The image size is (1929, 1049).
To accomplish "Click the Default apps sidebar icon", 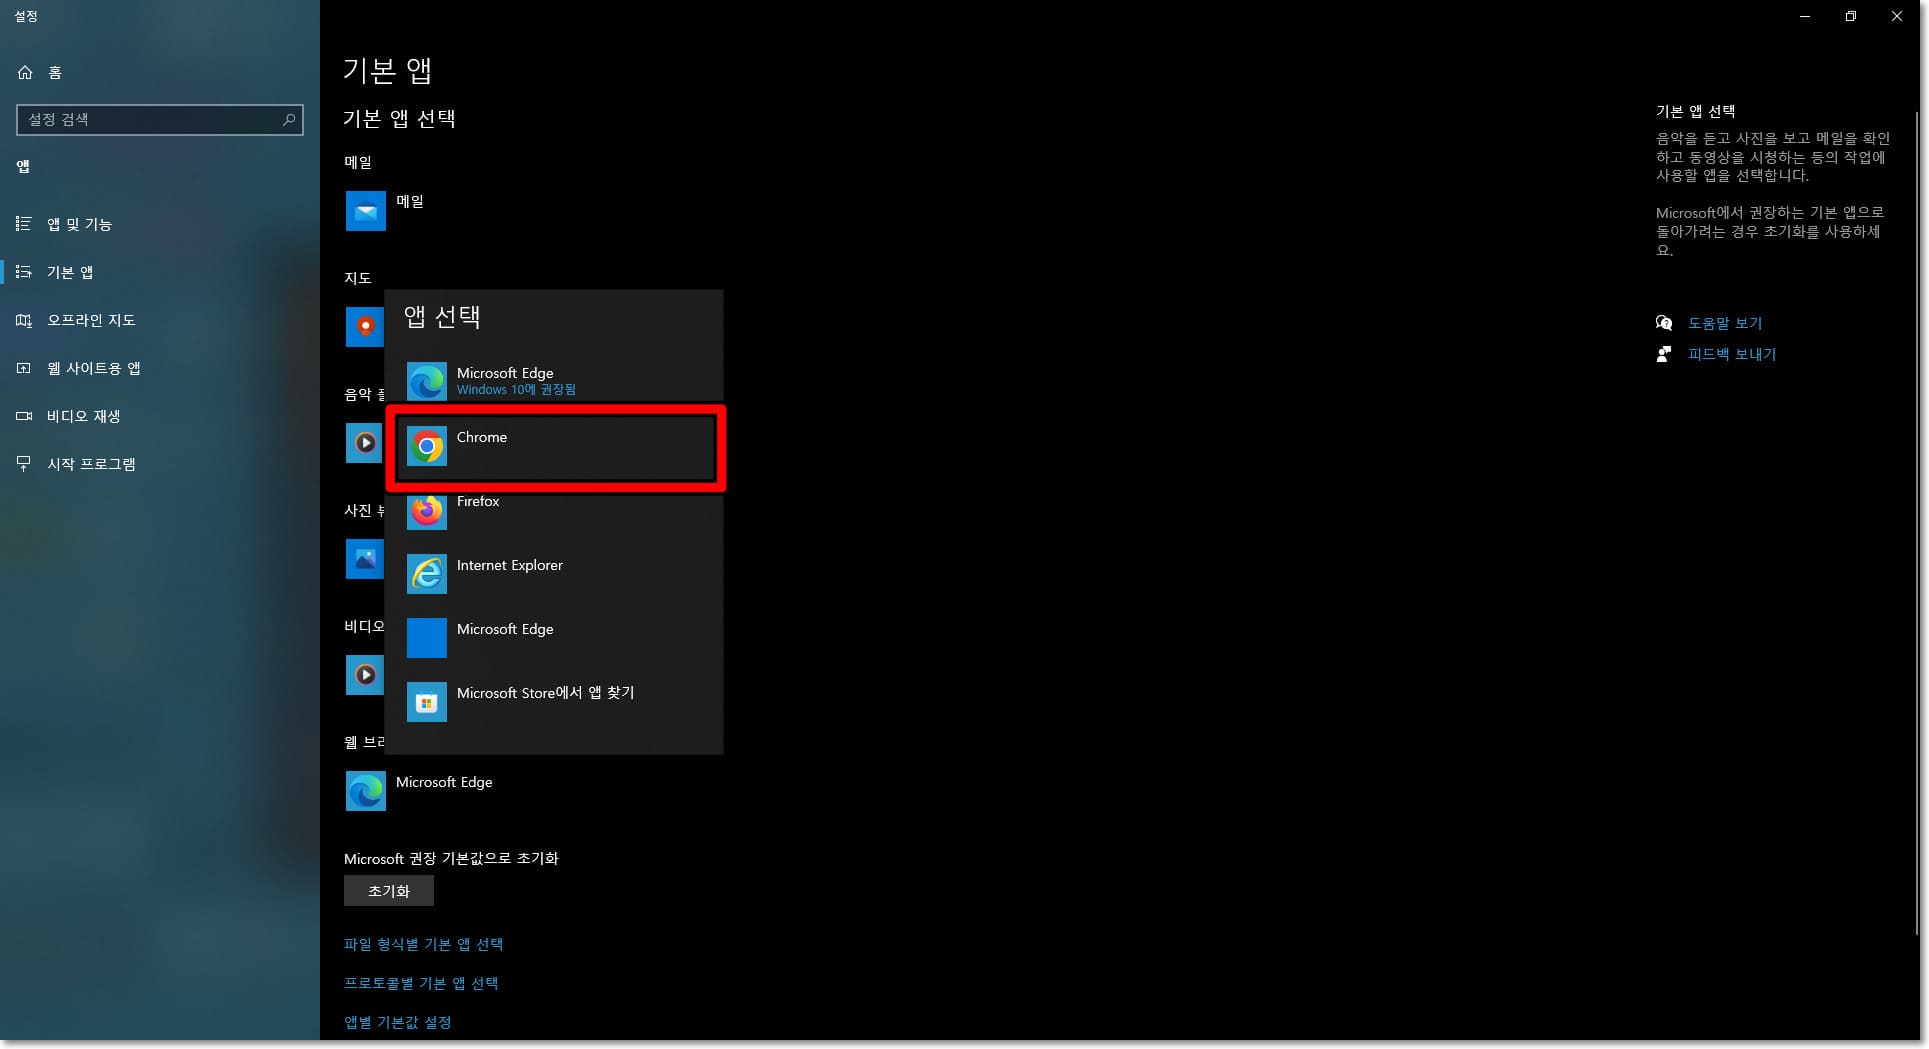I will [x=24, y=272].
